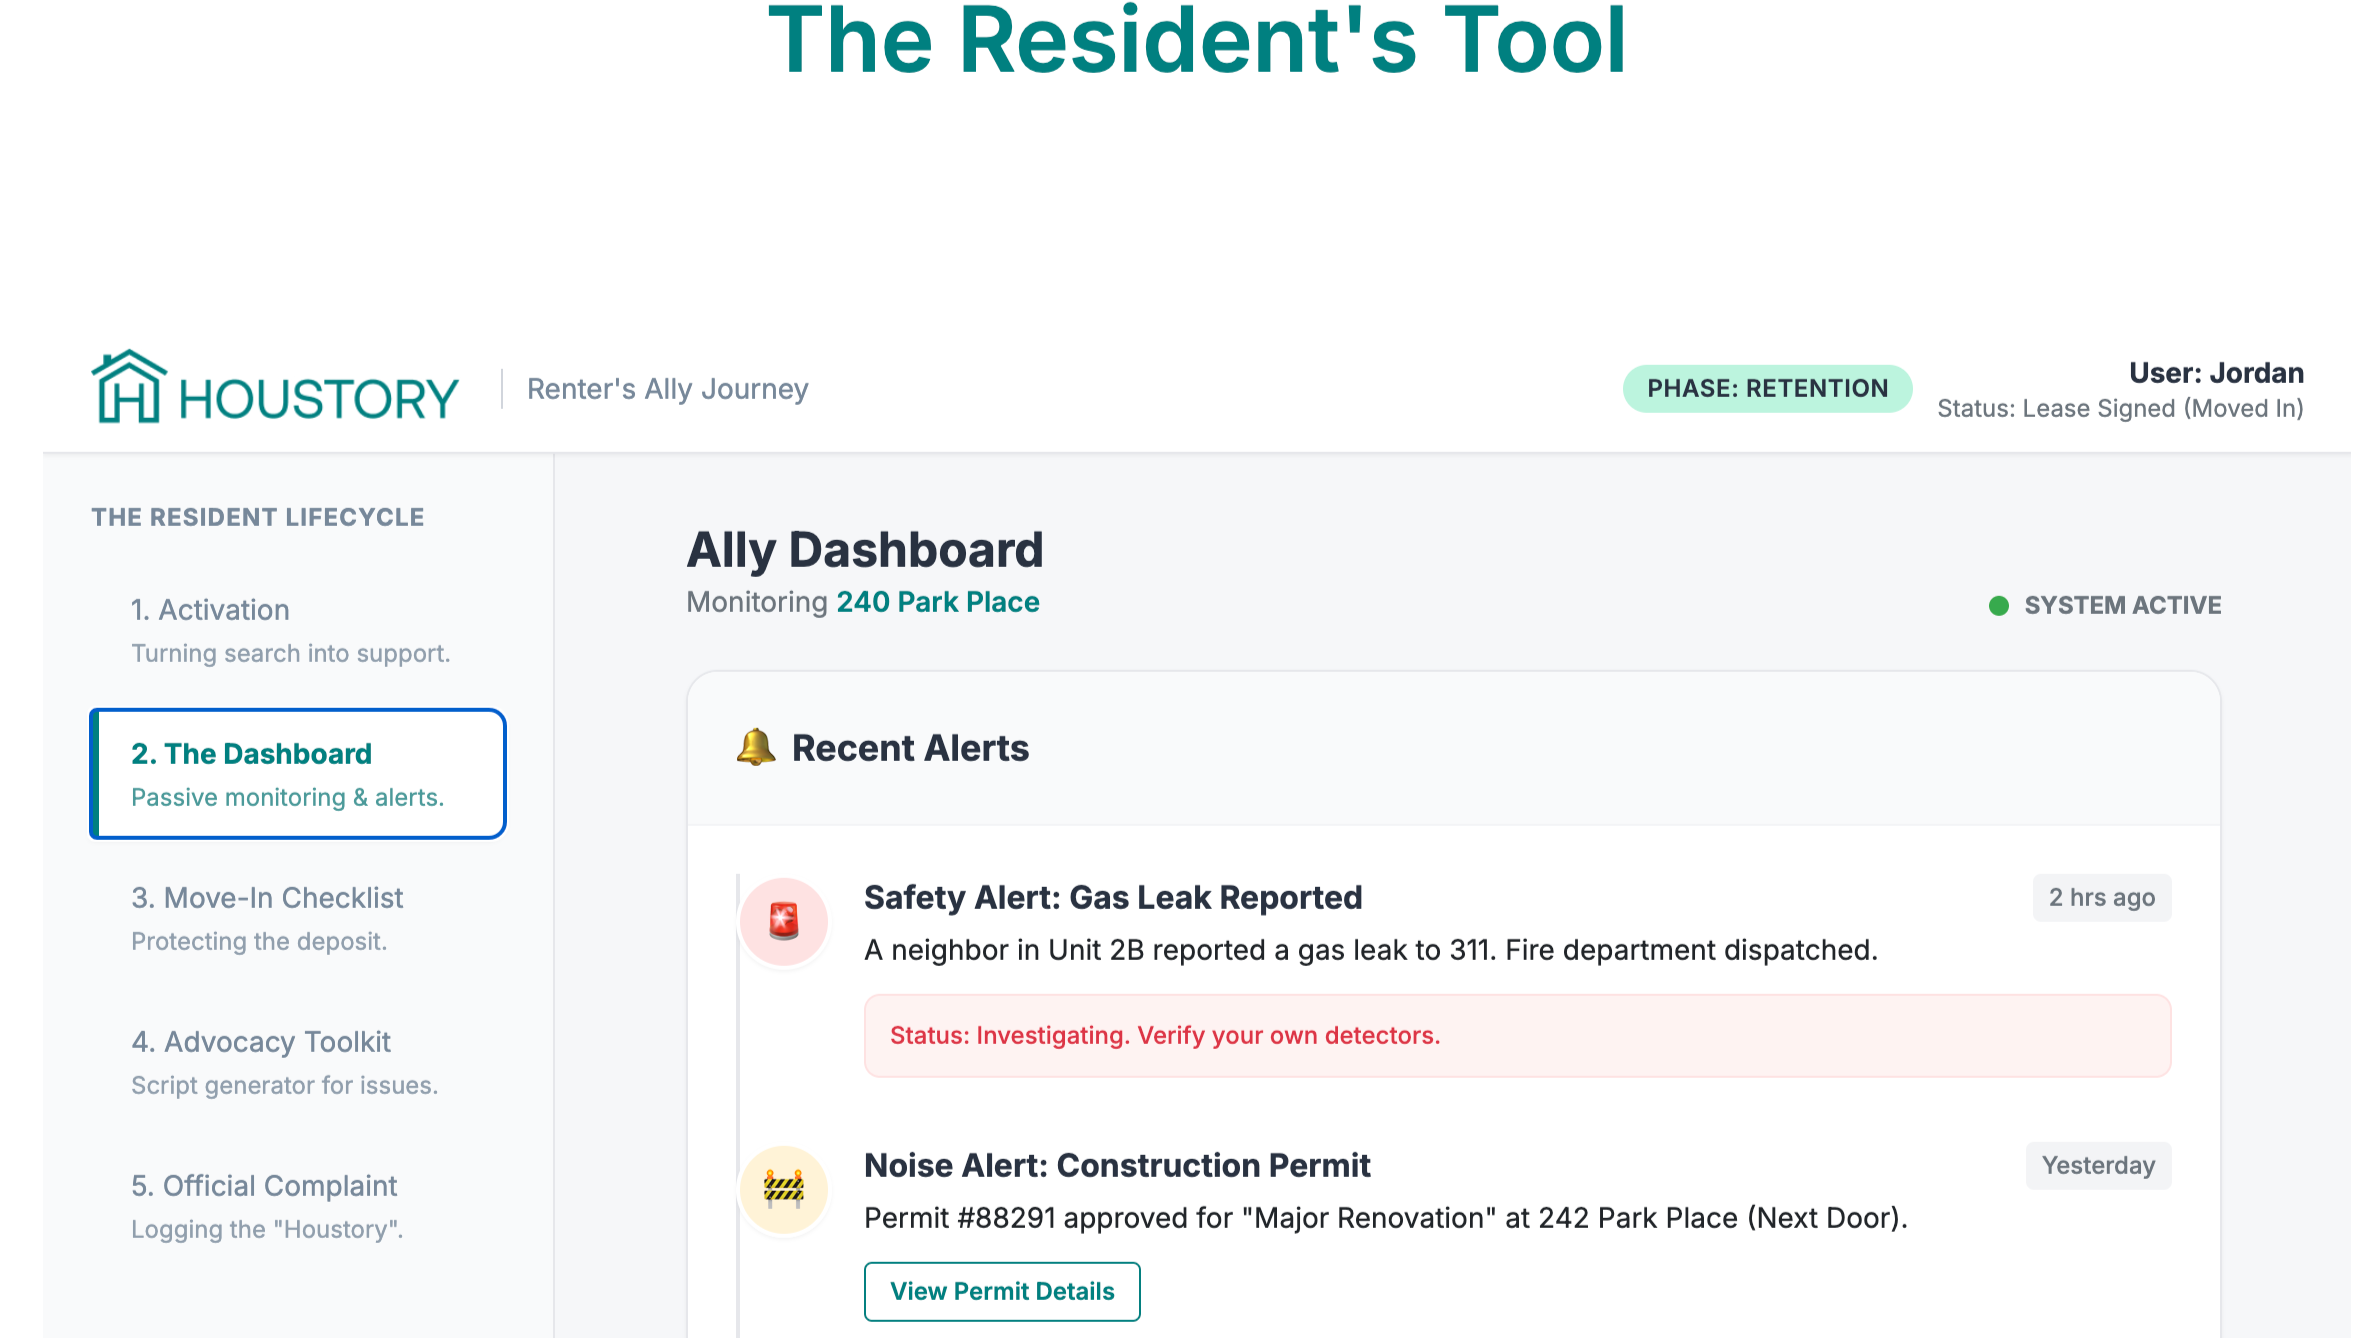Click the bell icon beside Recent Alerts
The height and width of the screenshot is (1338, 2370).
tap(756, 747)
